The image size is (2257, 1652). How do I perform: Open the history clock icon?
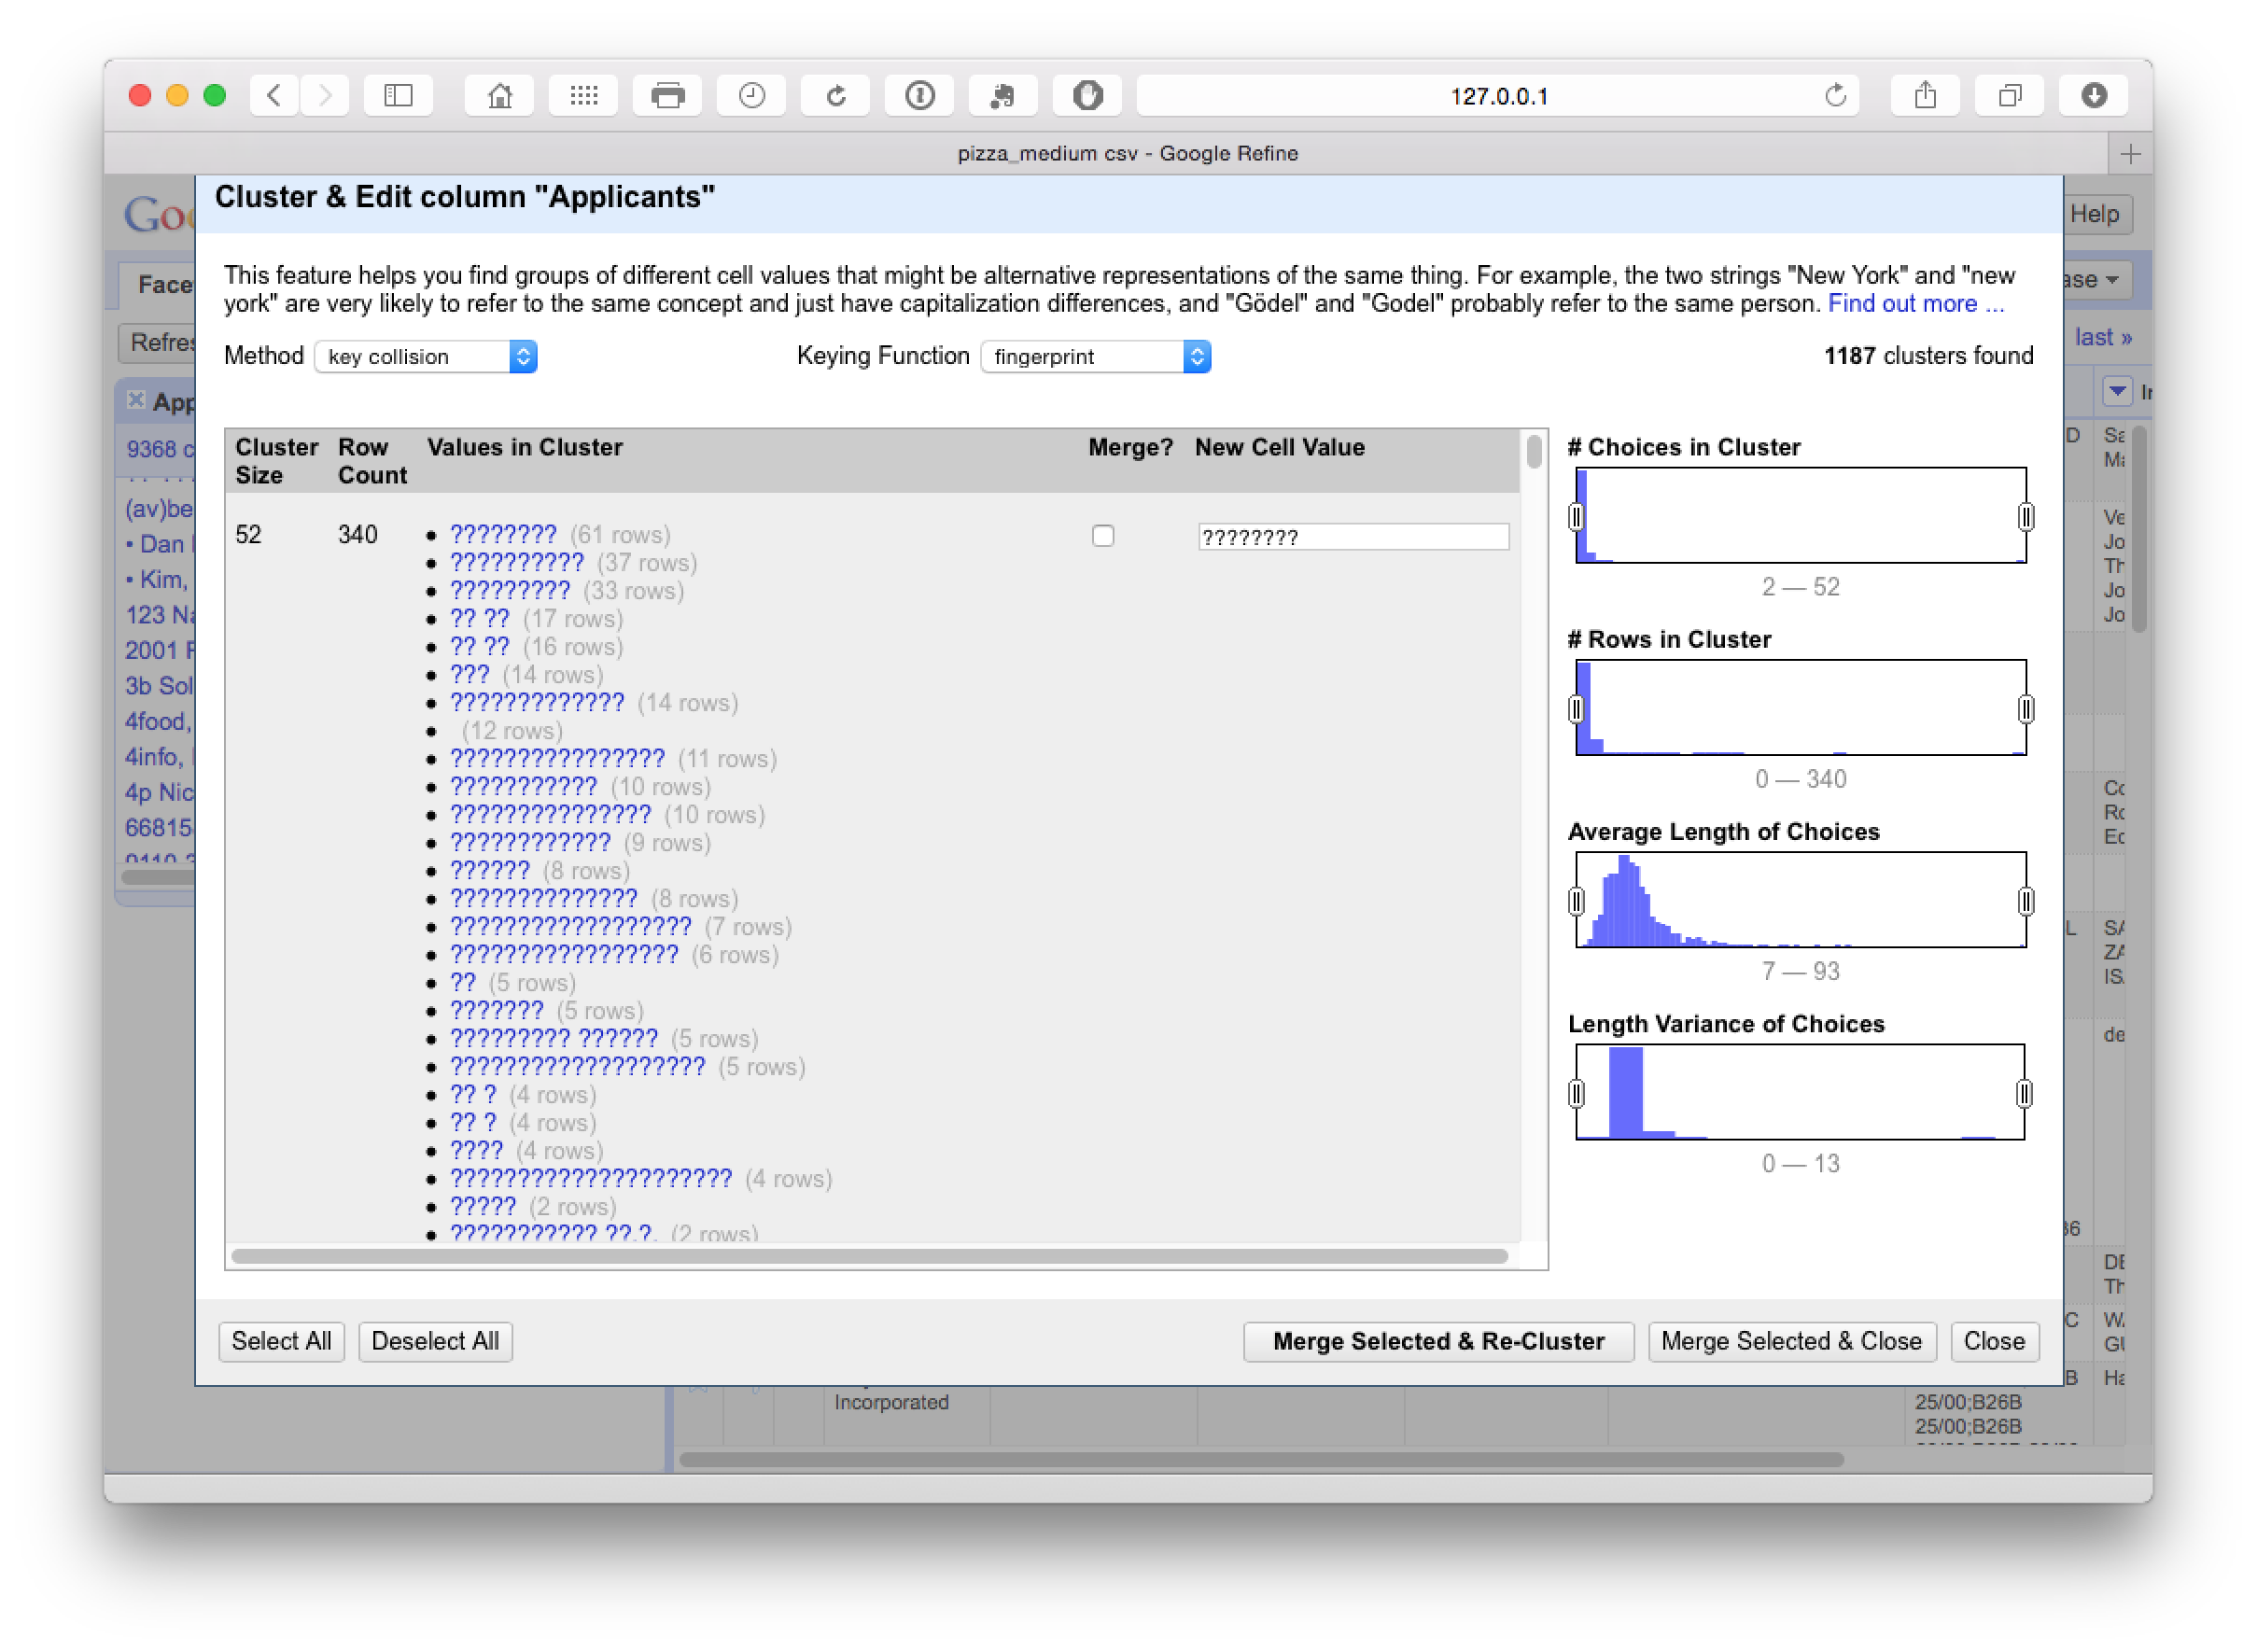[x=751, y=96]
